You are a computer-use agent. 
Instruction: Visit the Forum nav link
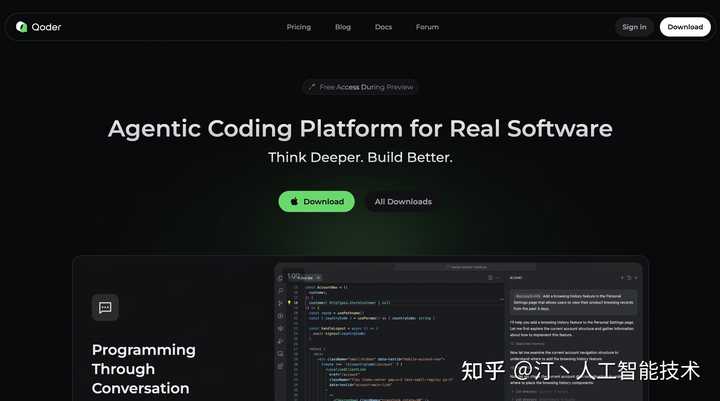click(x=427, y=27)
